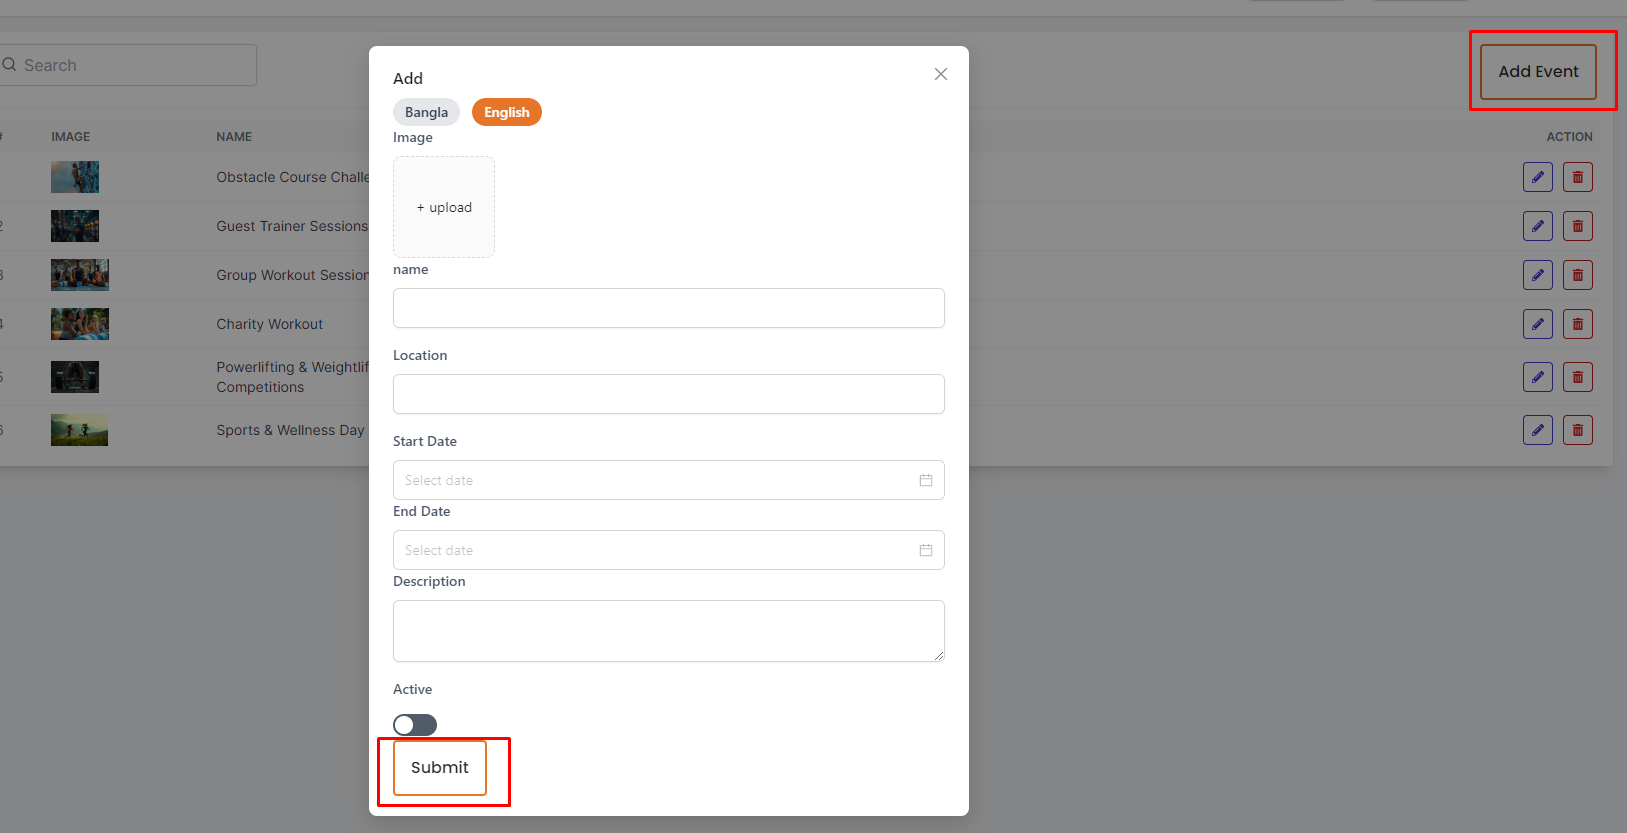
Task: Click trash icon for Charity Workout row
Action: (1577, 324)
